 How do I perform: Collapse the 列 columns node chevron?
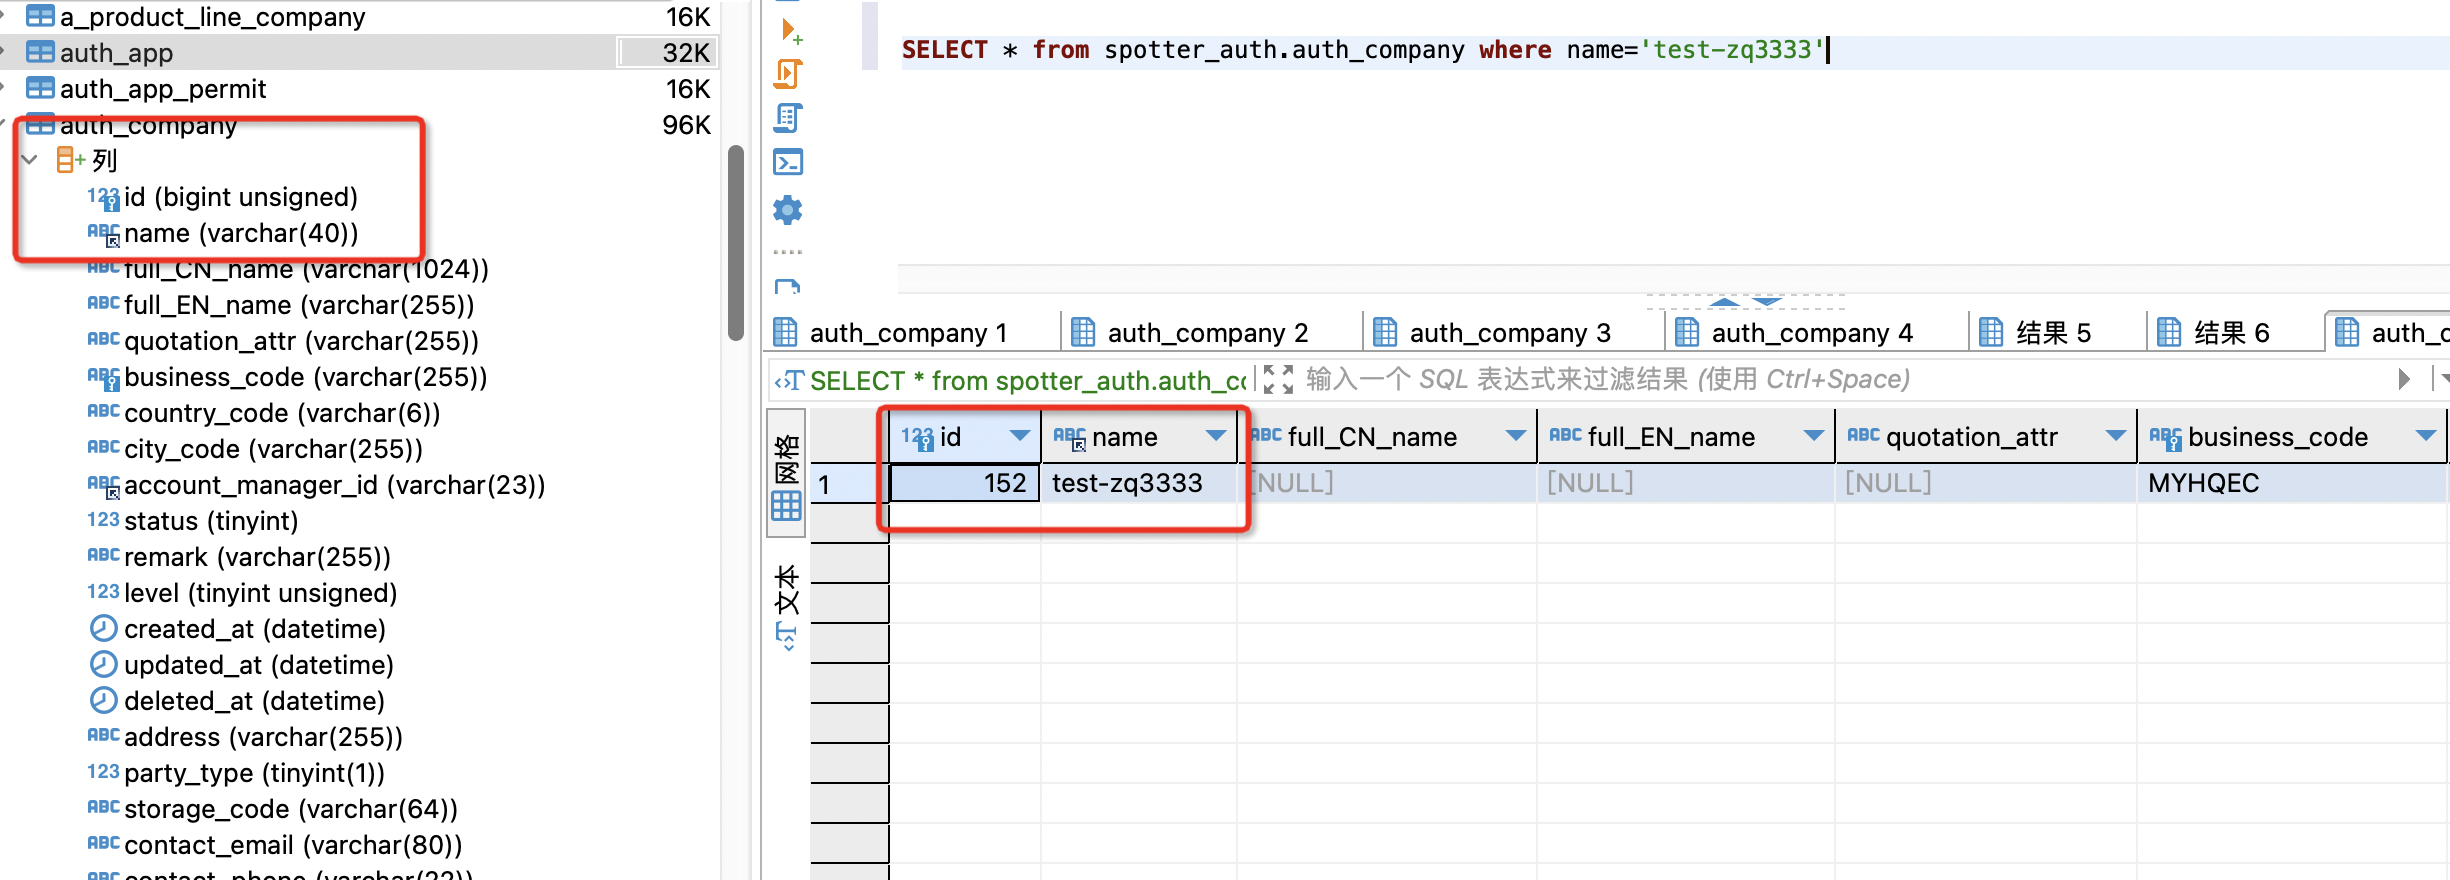30,160
